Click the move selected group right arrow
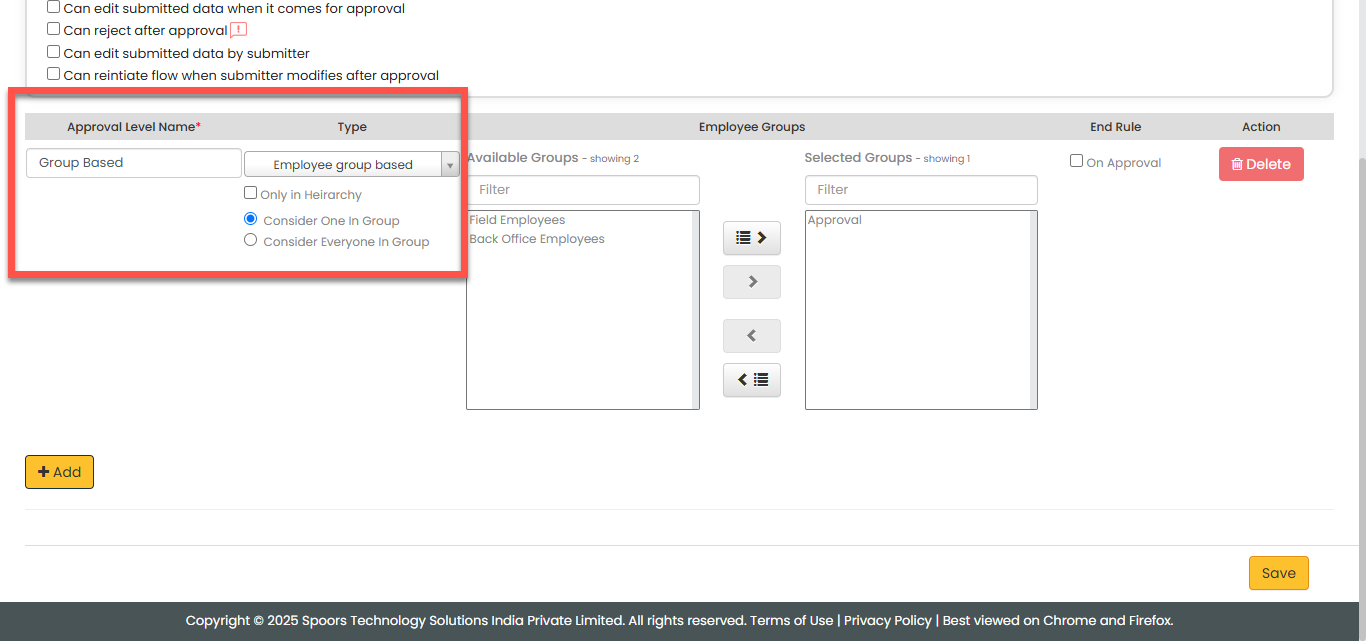This screenshot has height=641, width=1366. [751, 282]
